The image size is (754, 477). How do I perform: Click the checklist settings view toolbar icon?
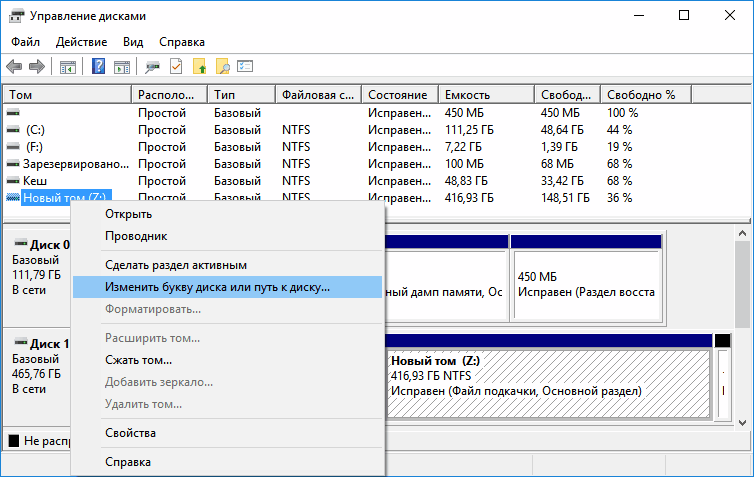tap(245, 67)
